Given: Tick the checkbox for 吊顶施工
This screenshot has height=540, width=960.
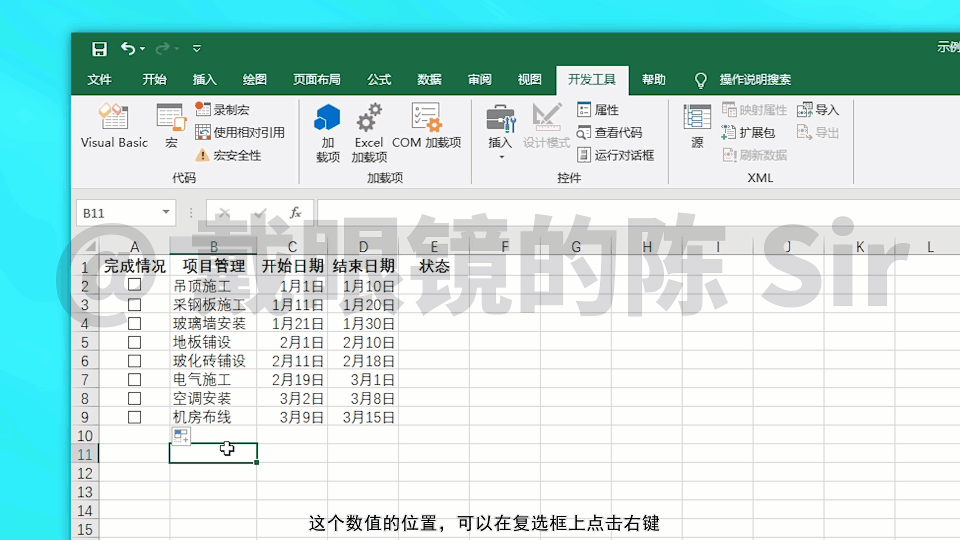Looking at the screenshot, I should coord(135,285).
